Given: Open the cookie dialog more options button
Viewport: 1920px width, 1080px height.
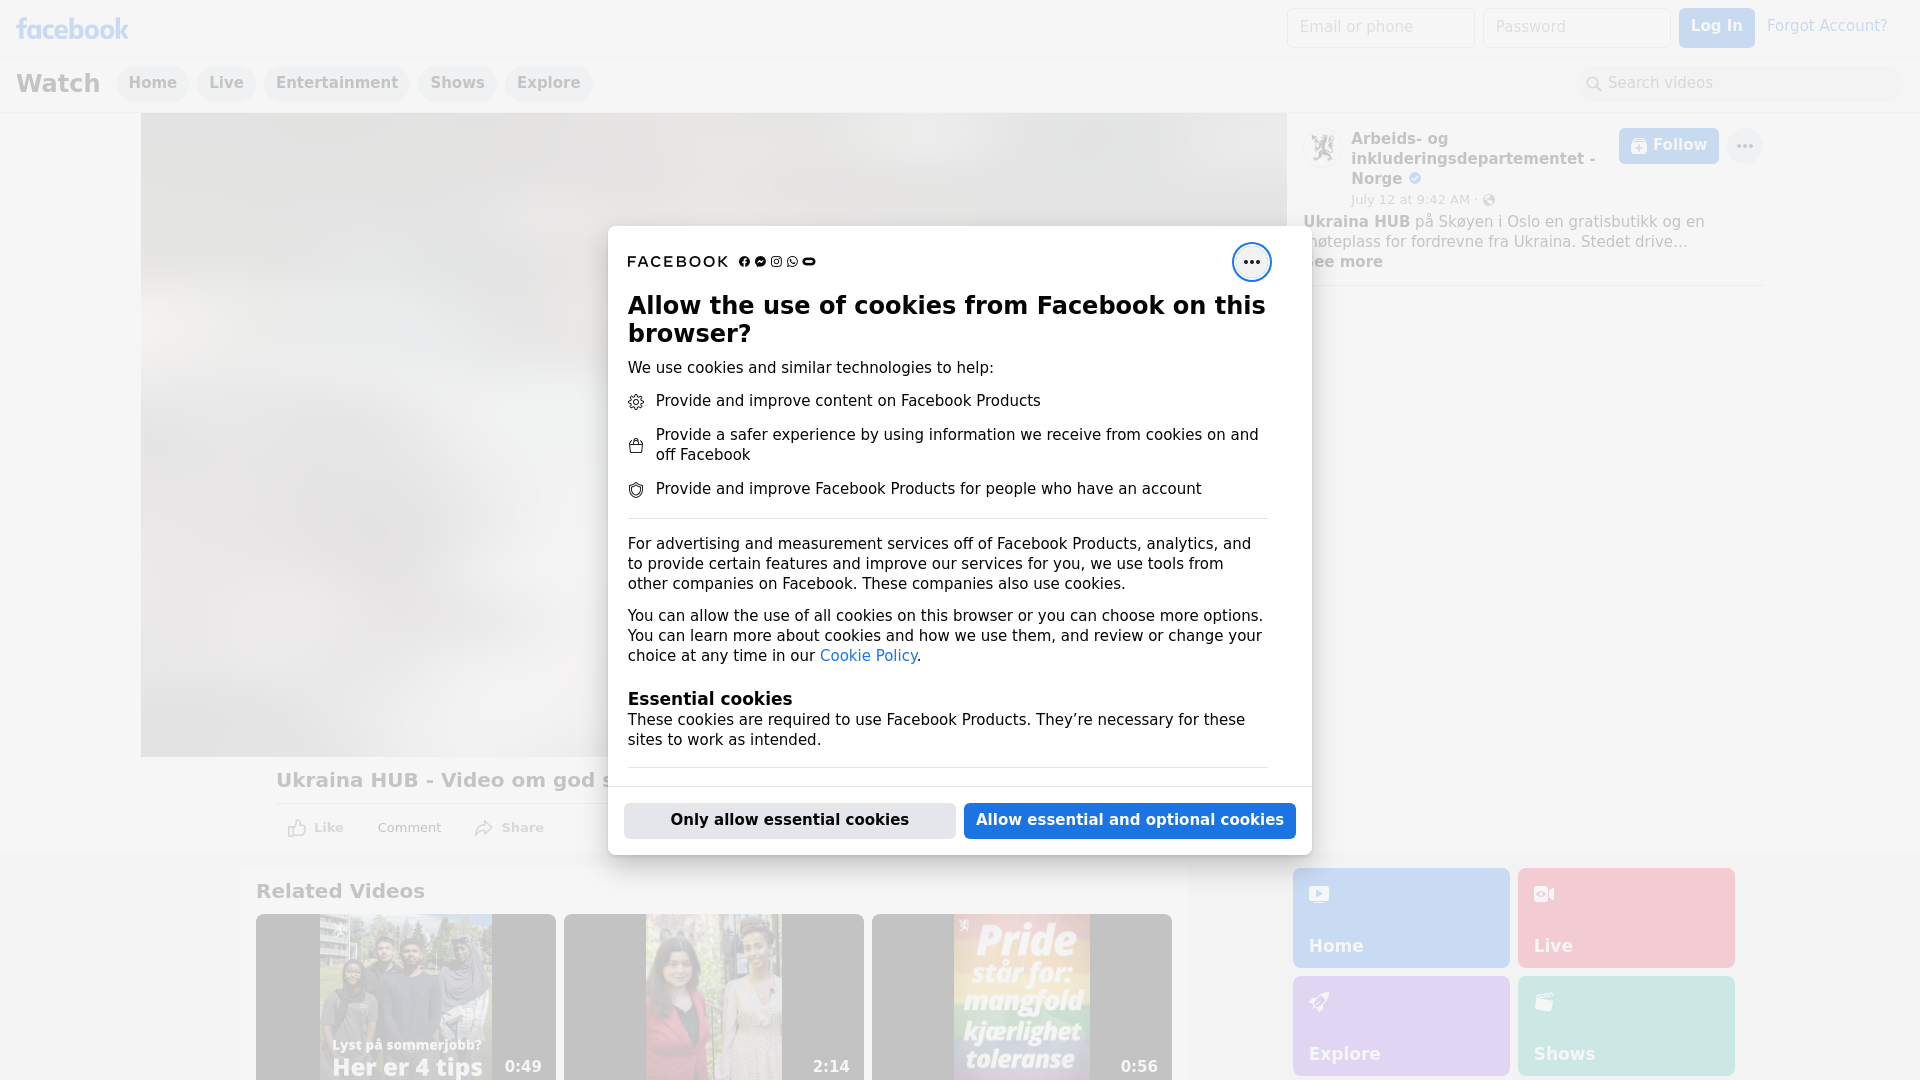Looking at the screenshot, I should click(x=1251, y=262).
